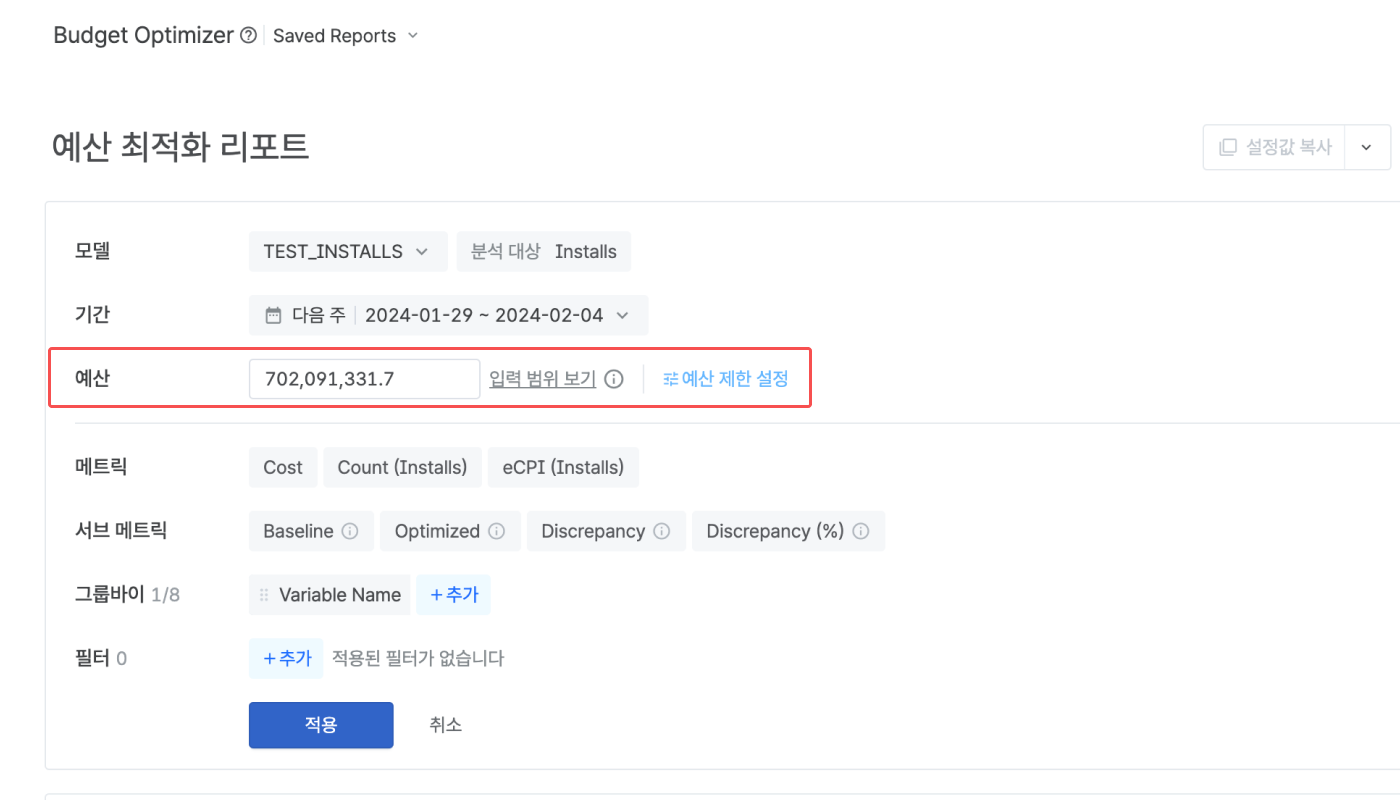The width and height of the screenshot is (1400, 800).
Task: Click the info icon on Baseline chip
Action: [350, 531]
